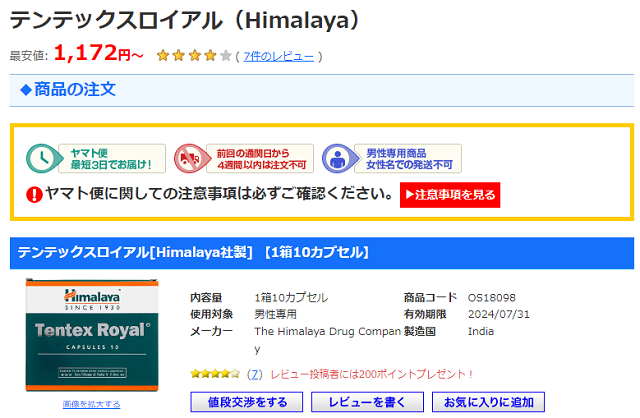
Task: Click the product code OS18098
Action: pyautogui.click(x=491, y=298)
